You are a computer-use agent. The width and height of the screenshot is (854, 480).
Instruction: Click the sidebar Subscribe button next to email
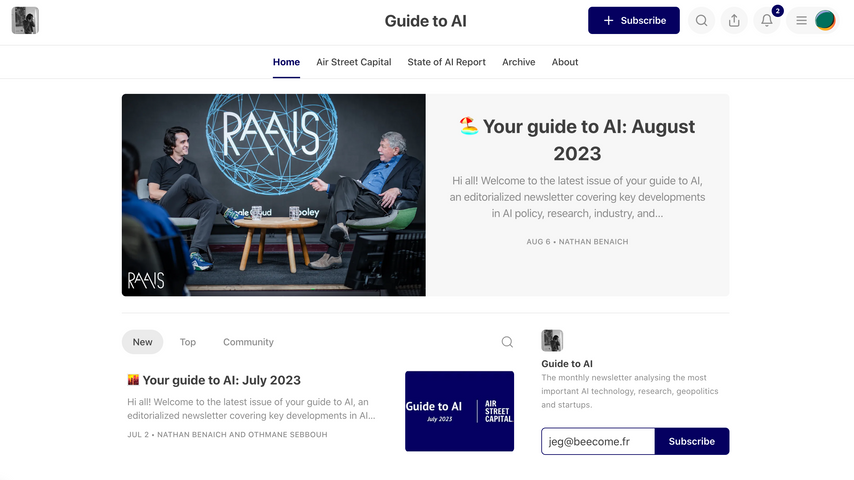click(692, 441)
